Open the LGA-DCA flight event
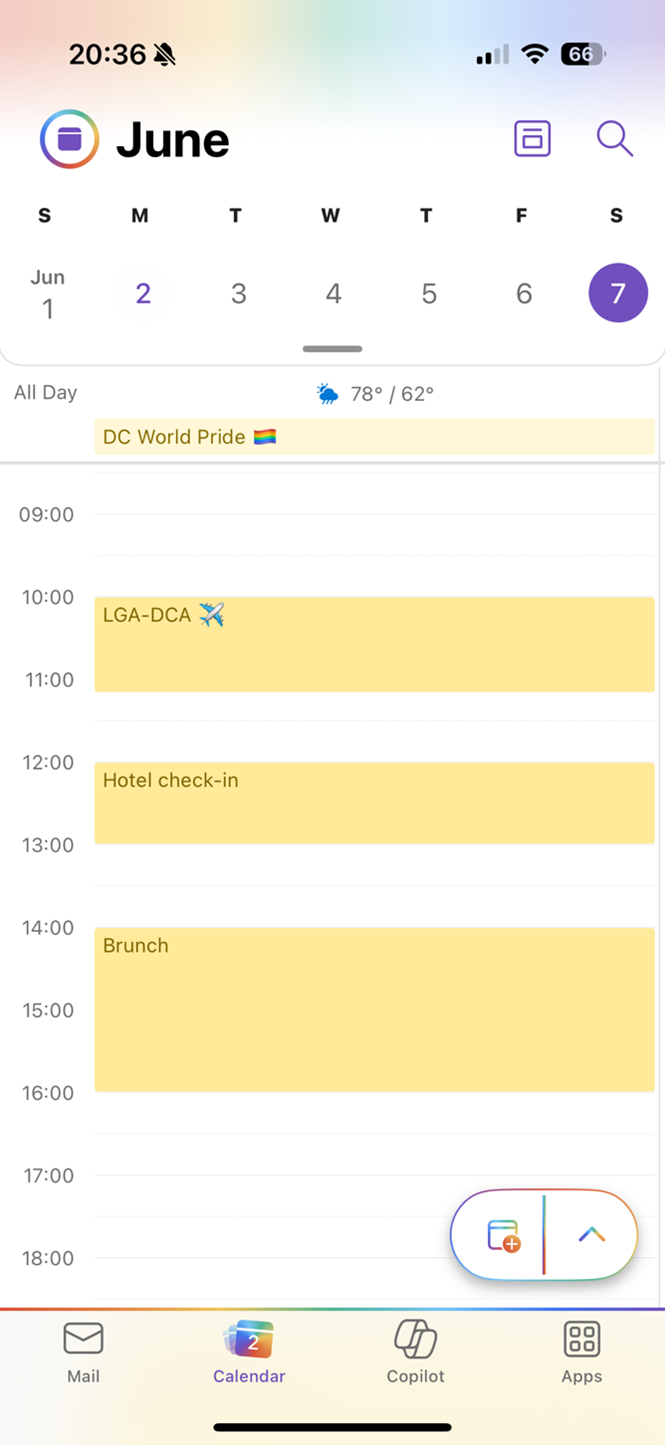 [375, 644]
